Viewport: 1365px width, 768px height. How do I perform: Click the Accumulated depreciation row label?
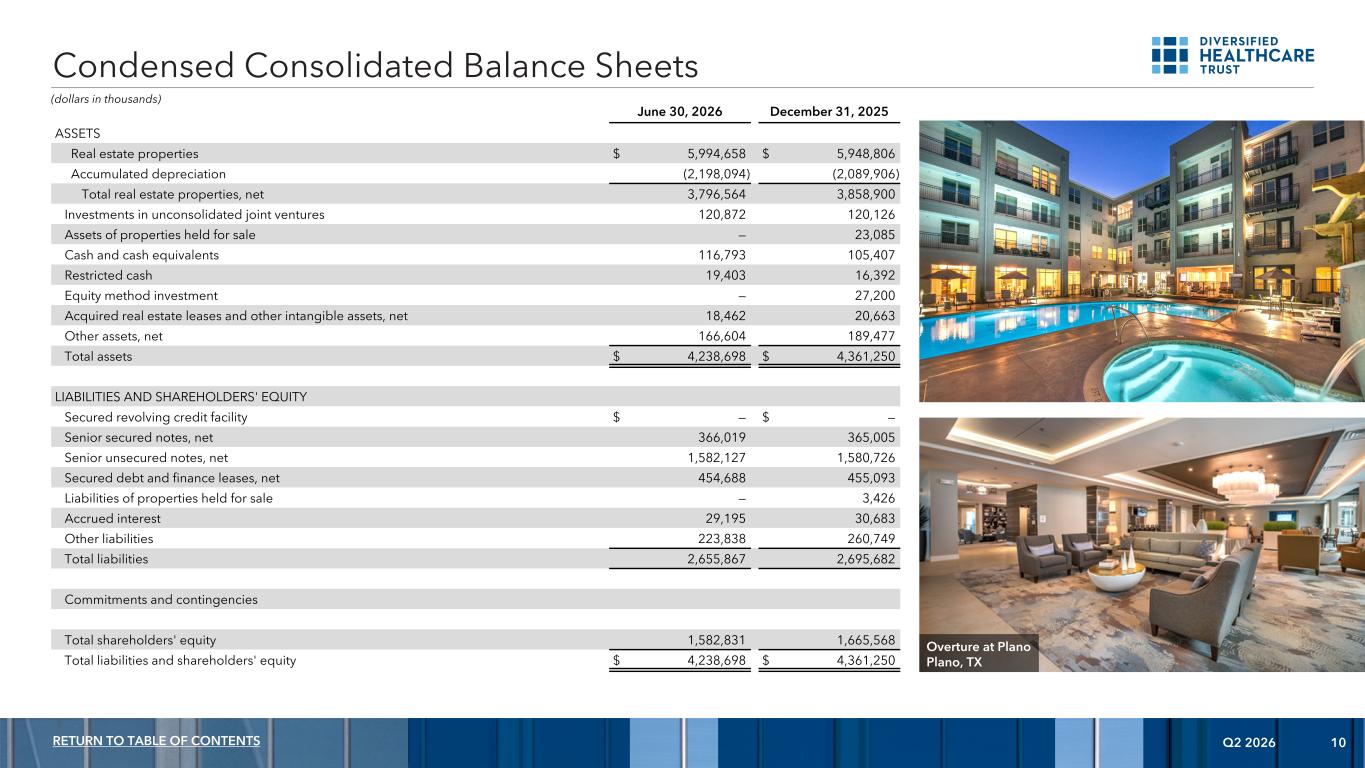click(x=148, y=174)
